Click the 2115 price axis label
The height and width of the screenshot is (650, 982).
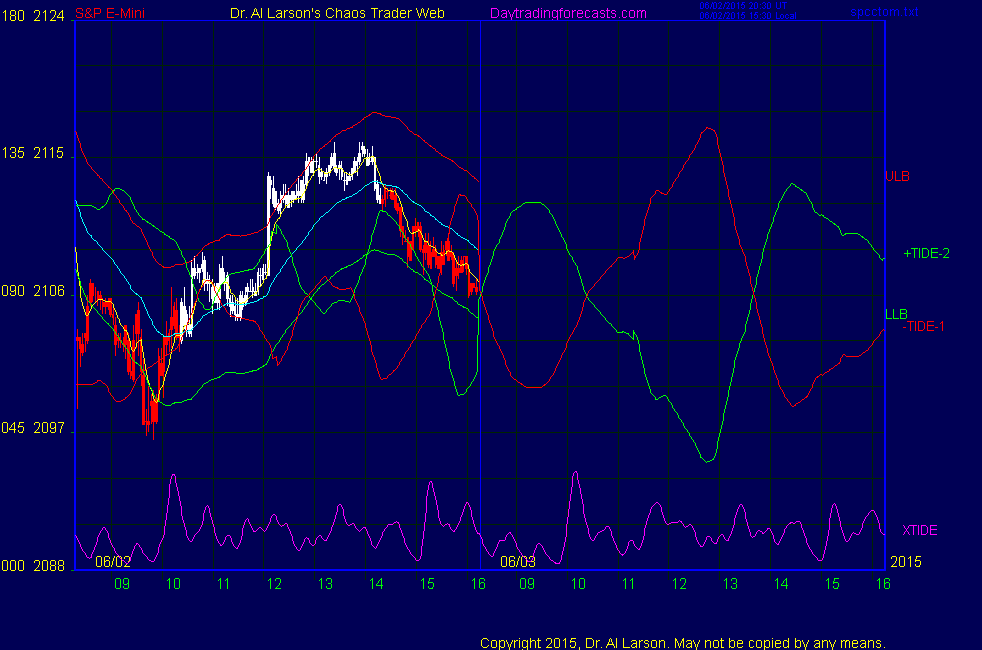(49, 153)
